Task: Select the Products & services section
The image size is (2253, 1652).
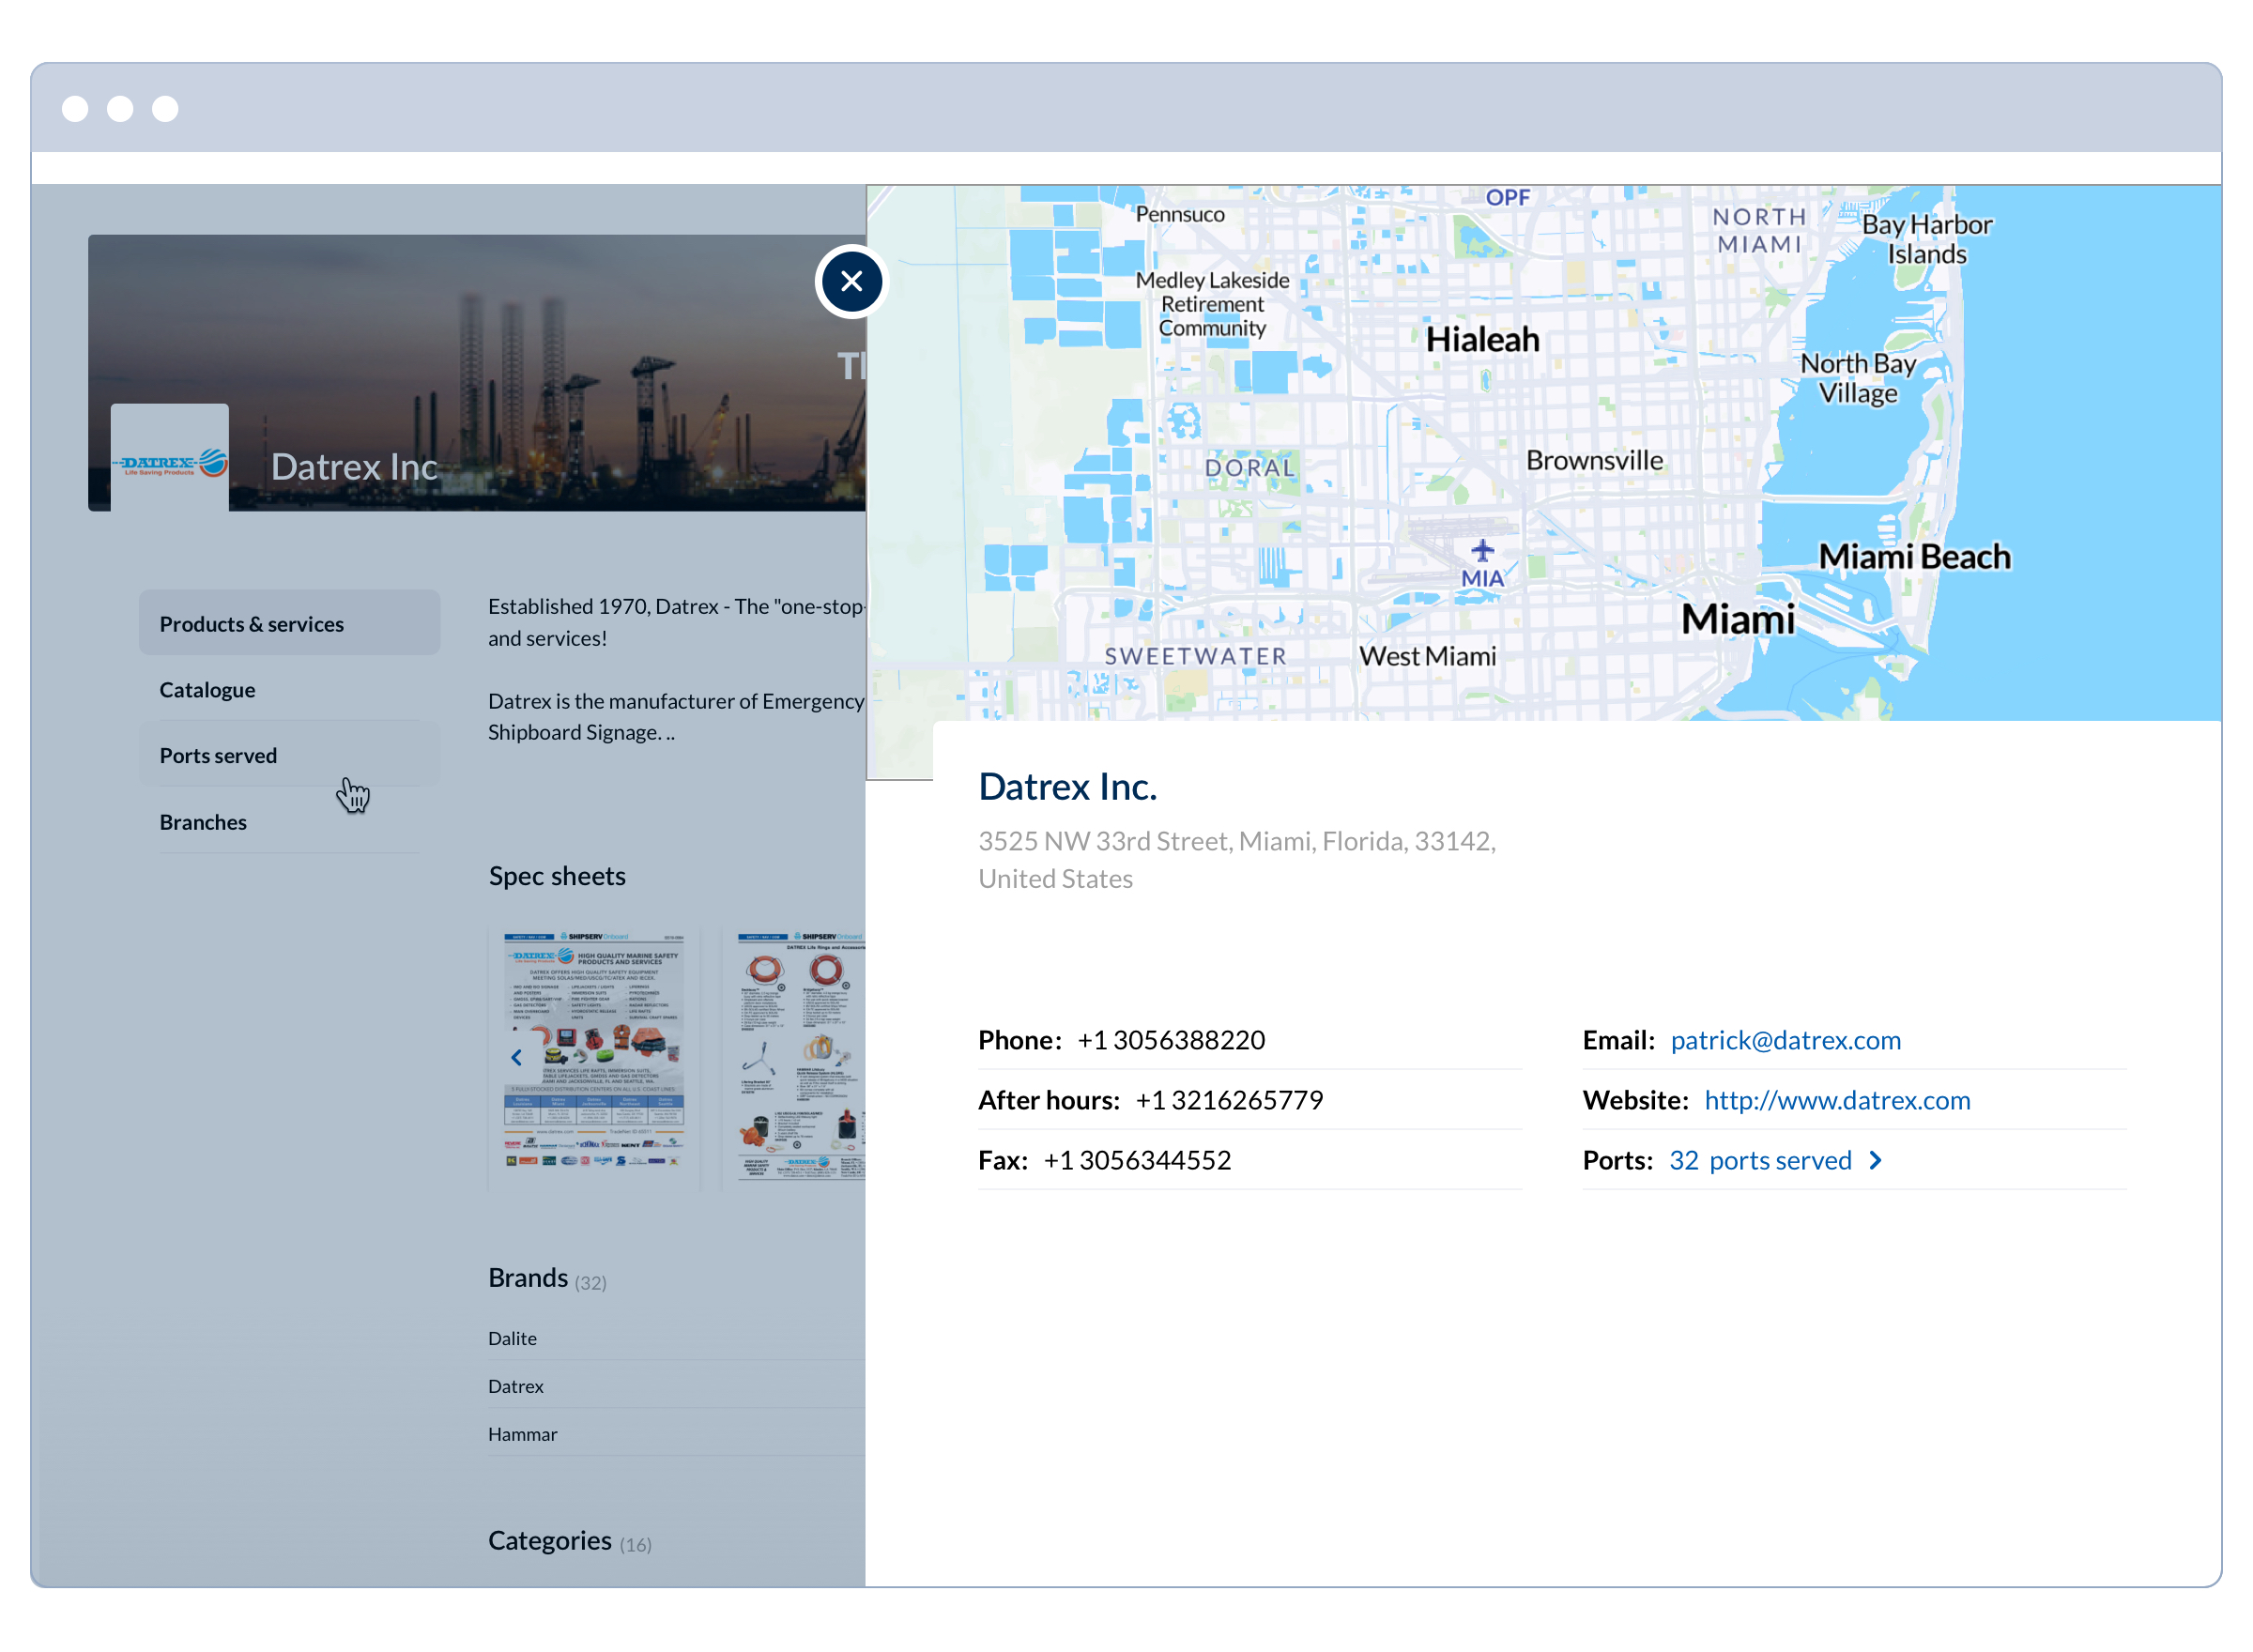Action: click(252, 622)
